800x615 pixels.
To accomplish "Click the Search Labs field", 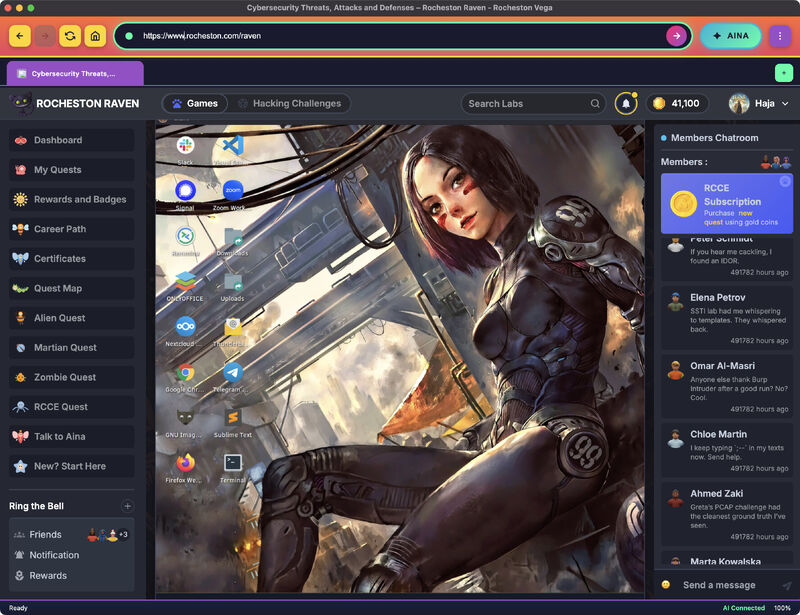I will [532, 103].
